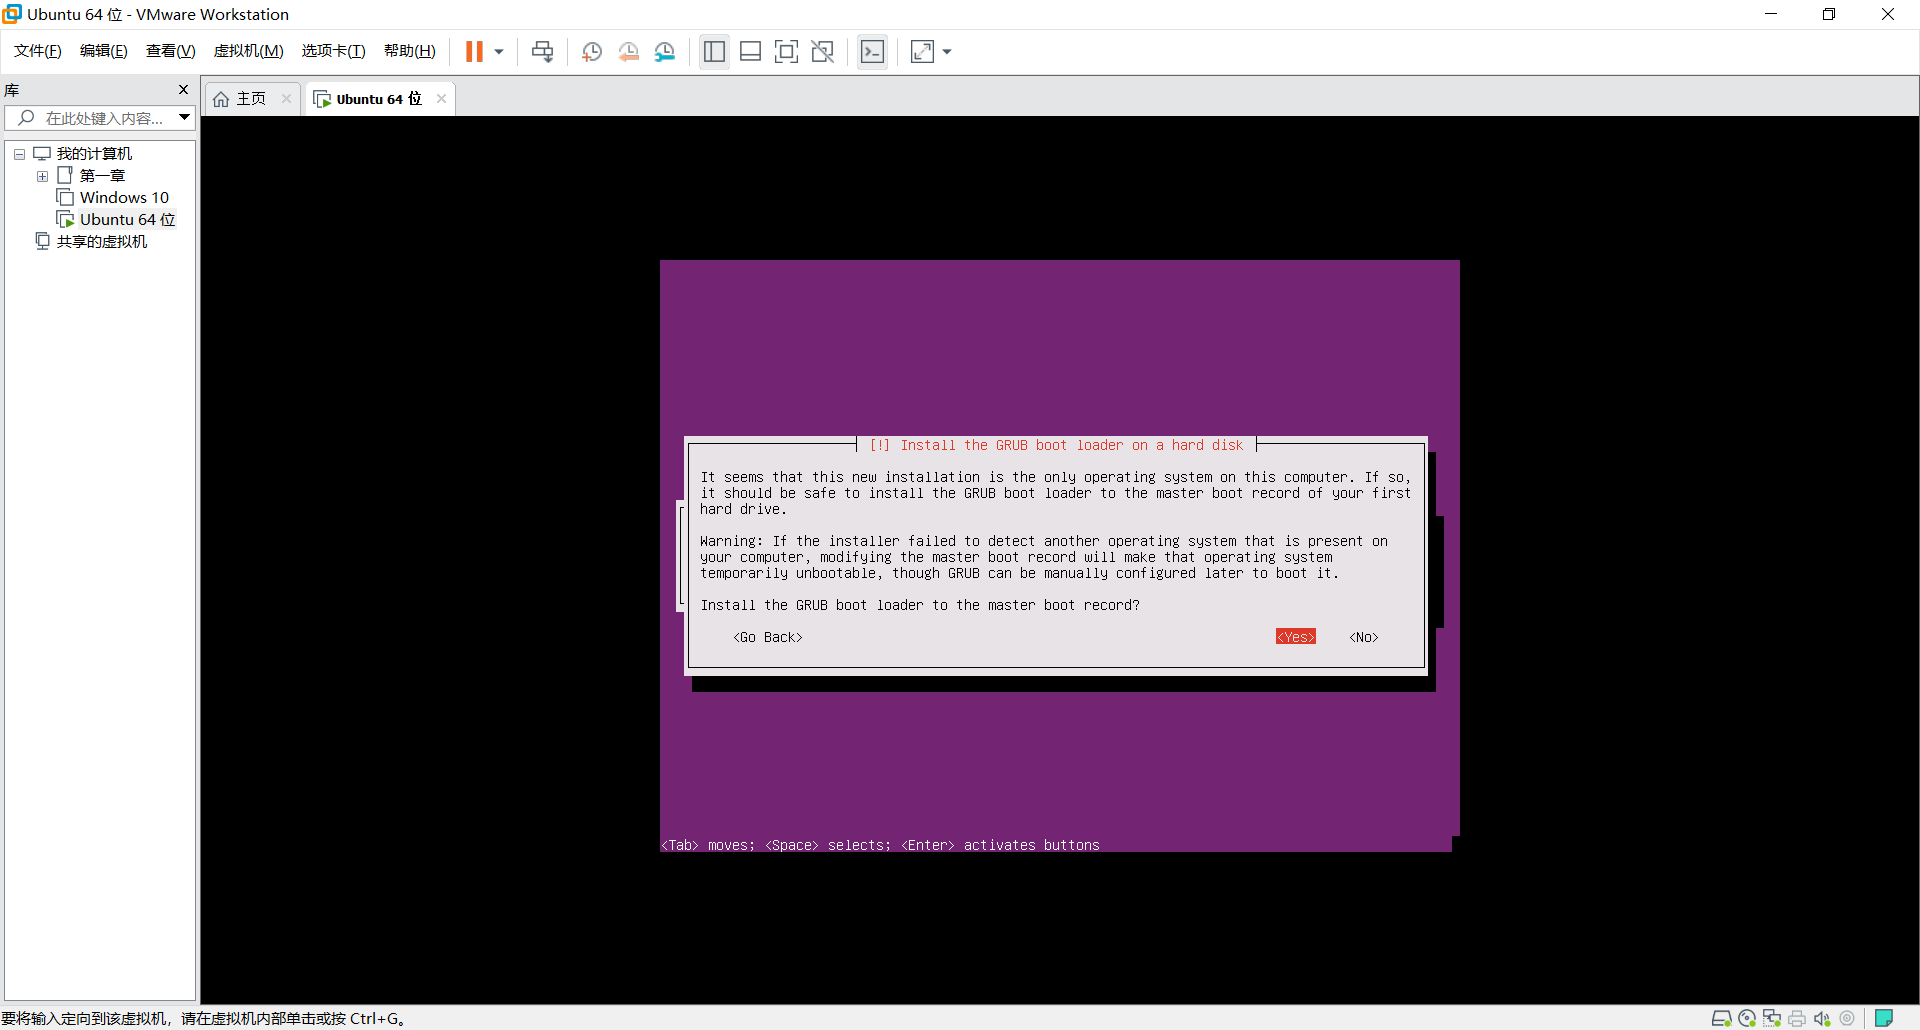Screen dimensions: 1920x1030
Task: Select 共享的虚拟机 in the library
Action: pyautogui.click(x=102, y=242)
